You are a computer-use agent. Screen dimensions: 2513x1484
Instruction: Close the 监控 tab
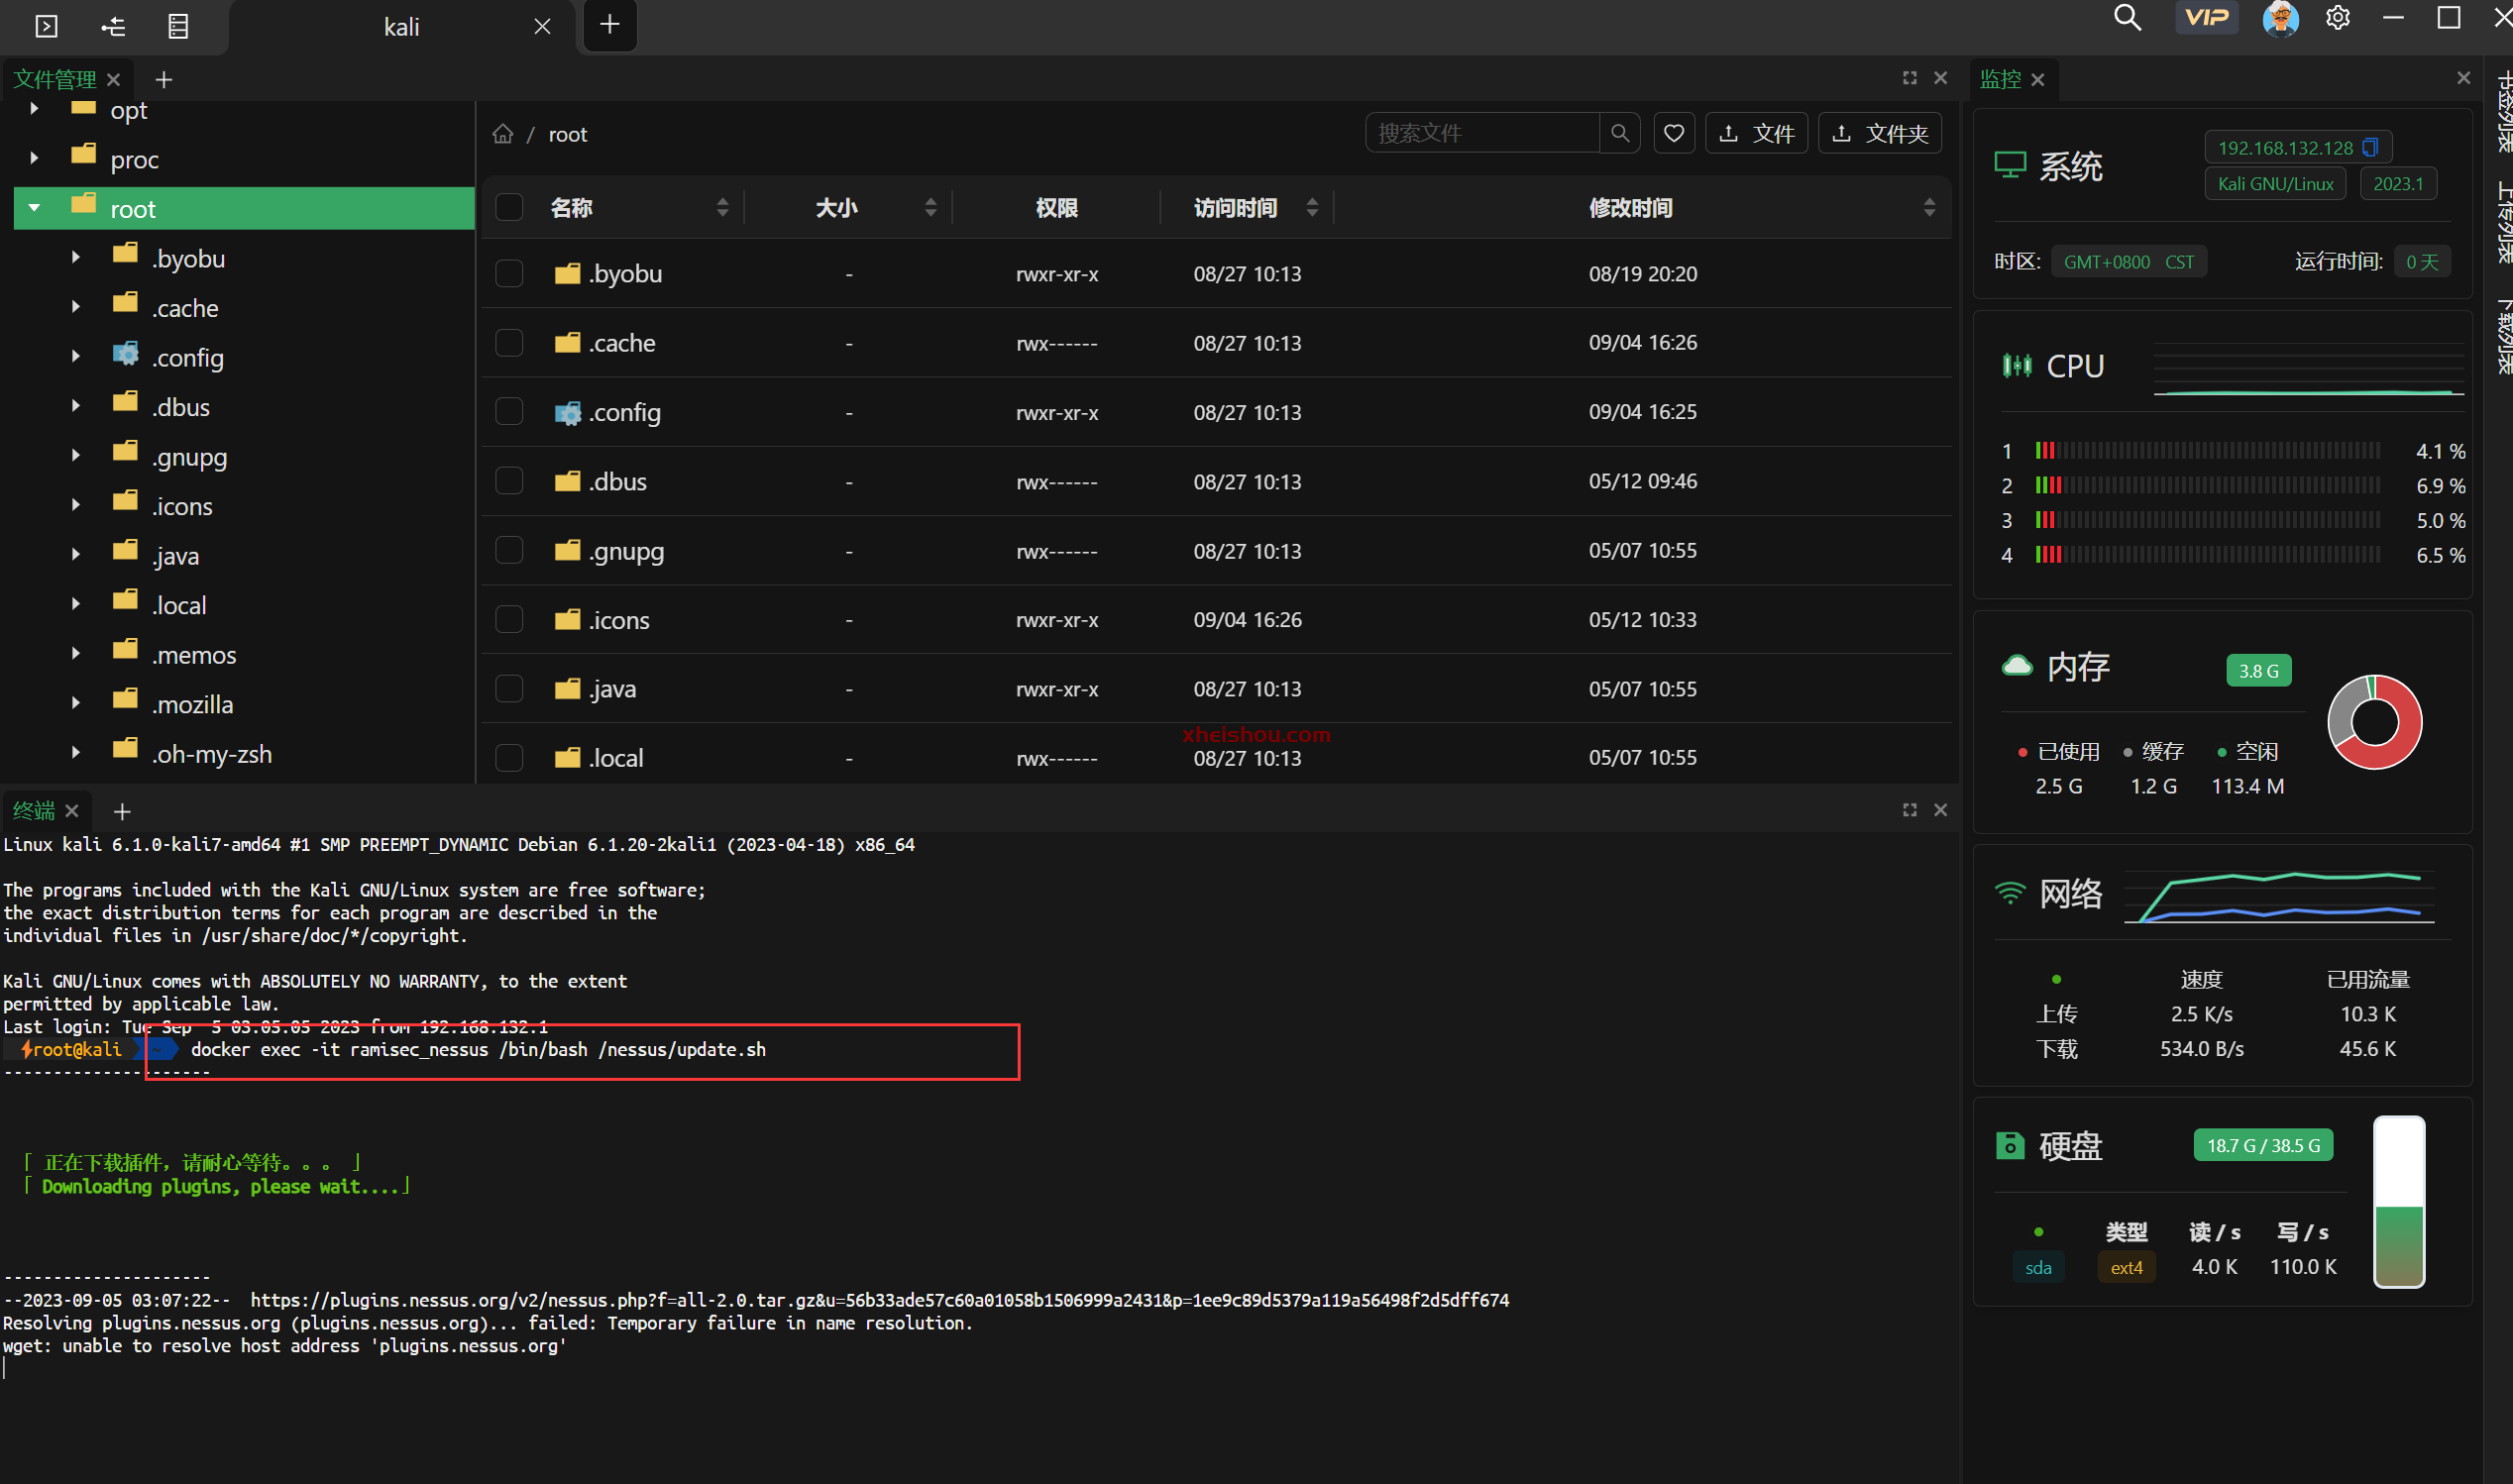point(2037,79)
